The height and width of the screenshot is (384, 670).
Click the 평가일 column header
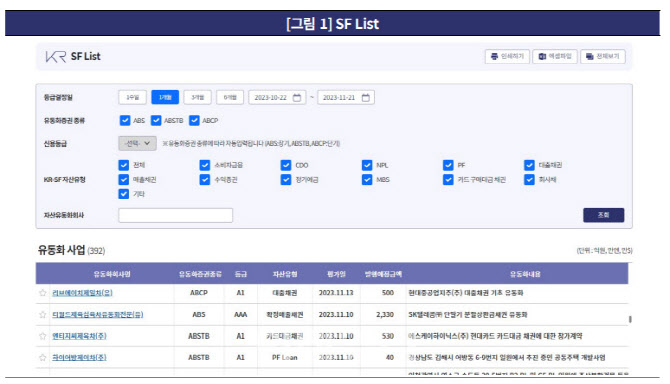coord(336,274)
